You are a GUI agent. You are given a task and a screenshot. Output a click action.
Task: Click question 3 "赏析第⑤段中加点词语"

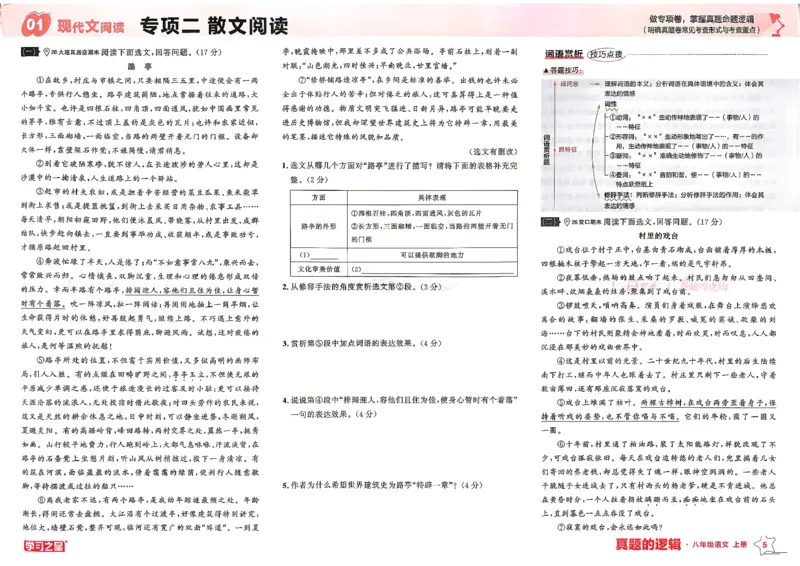pyautogui.click(x=362, y=343)
